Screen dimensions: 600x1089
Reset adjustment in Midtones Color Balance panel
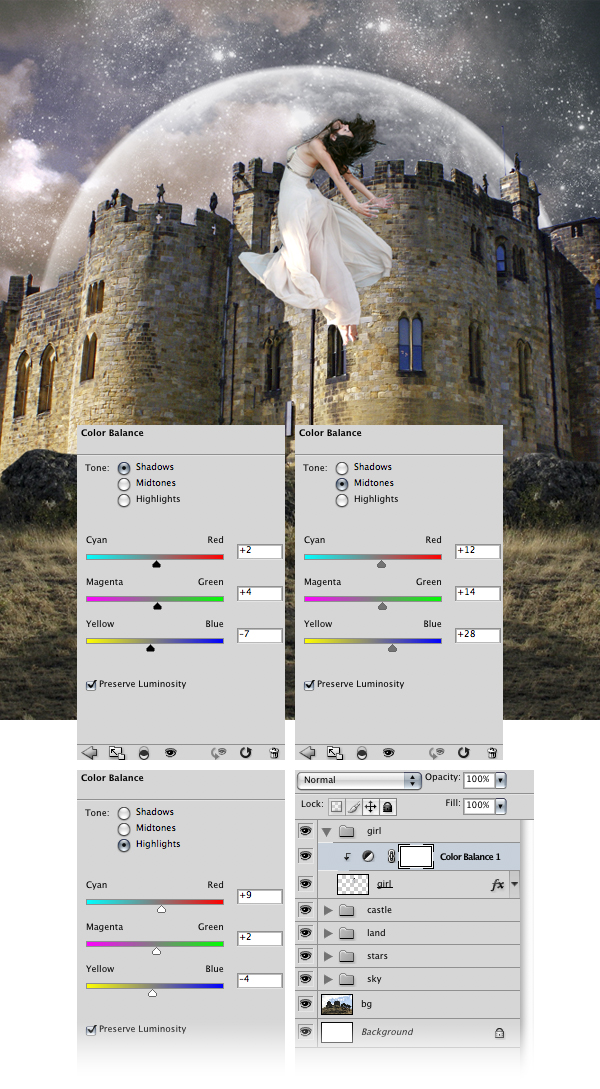pyautogui.click(x=463, y=752)
